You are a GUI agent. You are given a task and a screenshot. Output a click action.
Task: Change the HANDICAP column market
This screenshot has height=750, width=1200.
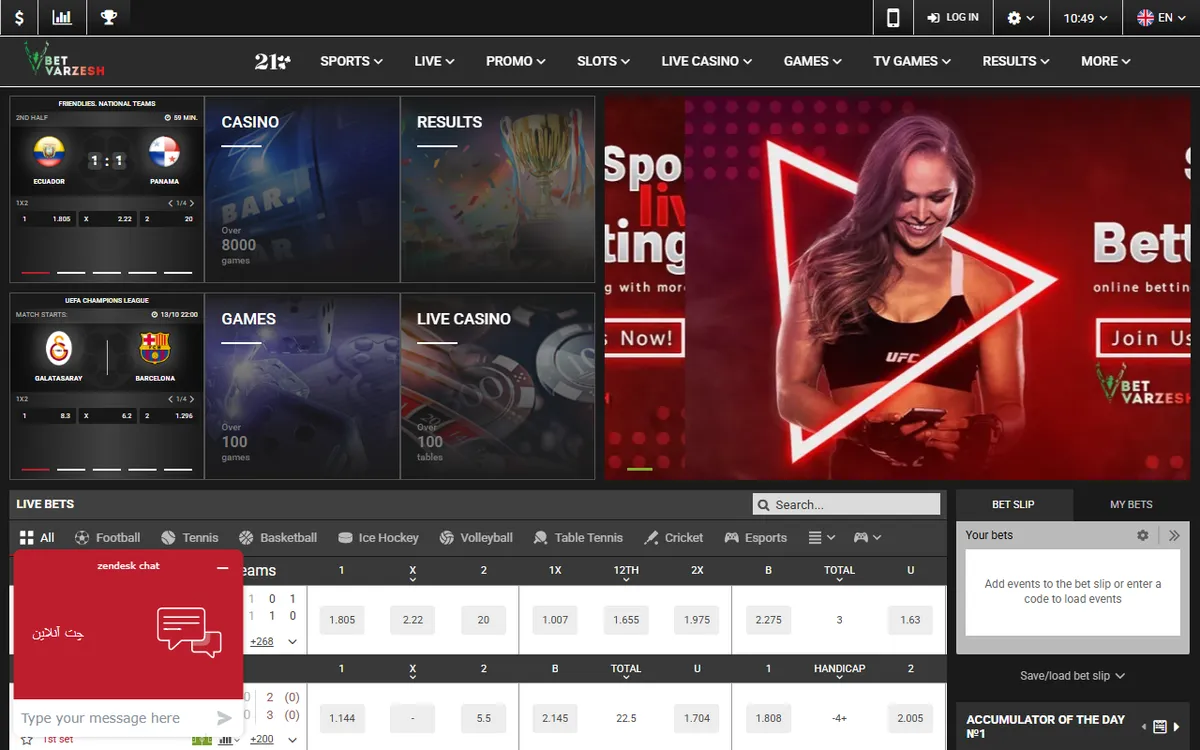(x=839, y=671)
